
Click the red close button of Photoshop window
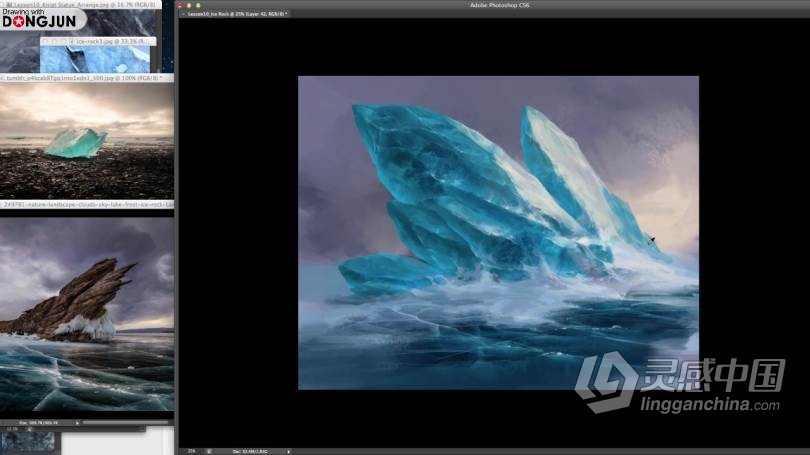click(x=180, y=5)
